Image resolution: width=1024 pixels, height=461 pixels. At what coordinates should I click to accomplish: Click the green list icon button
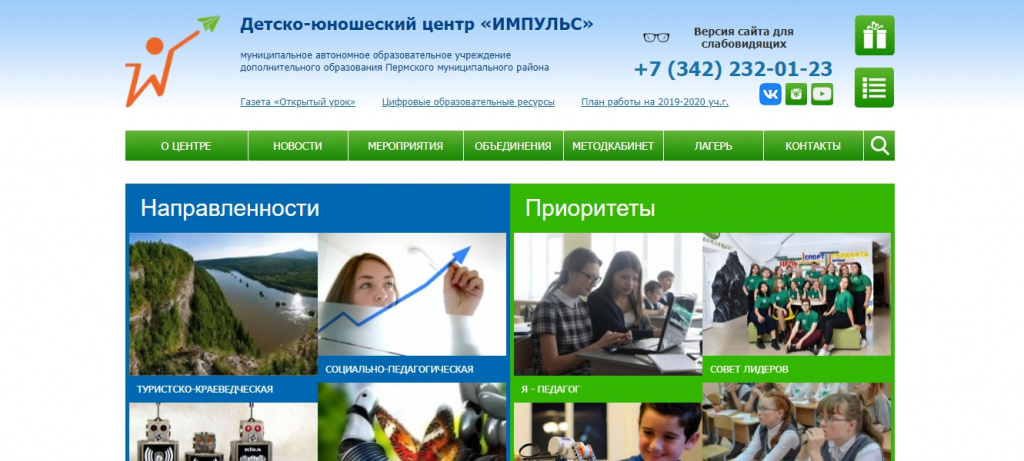tap(874, 87)
